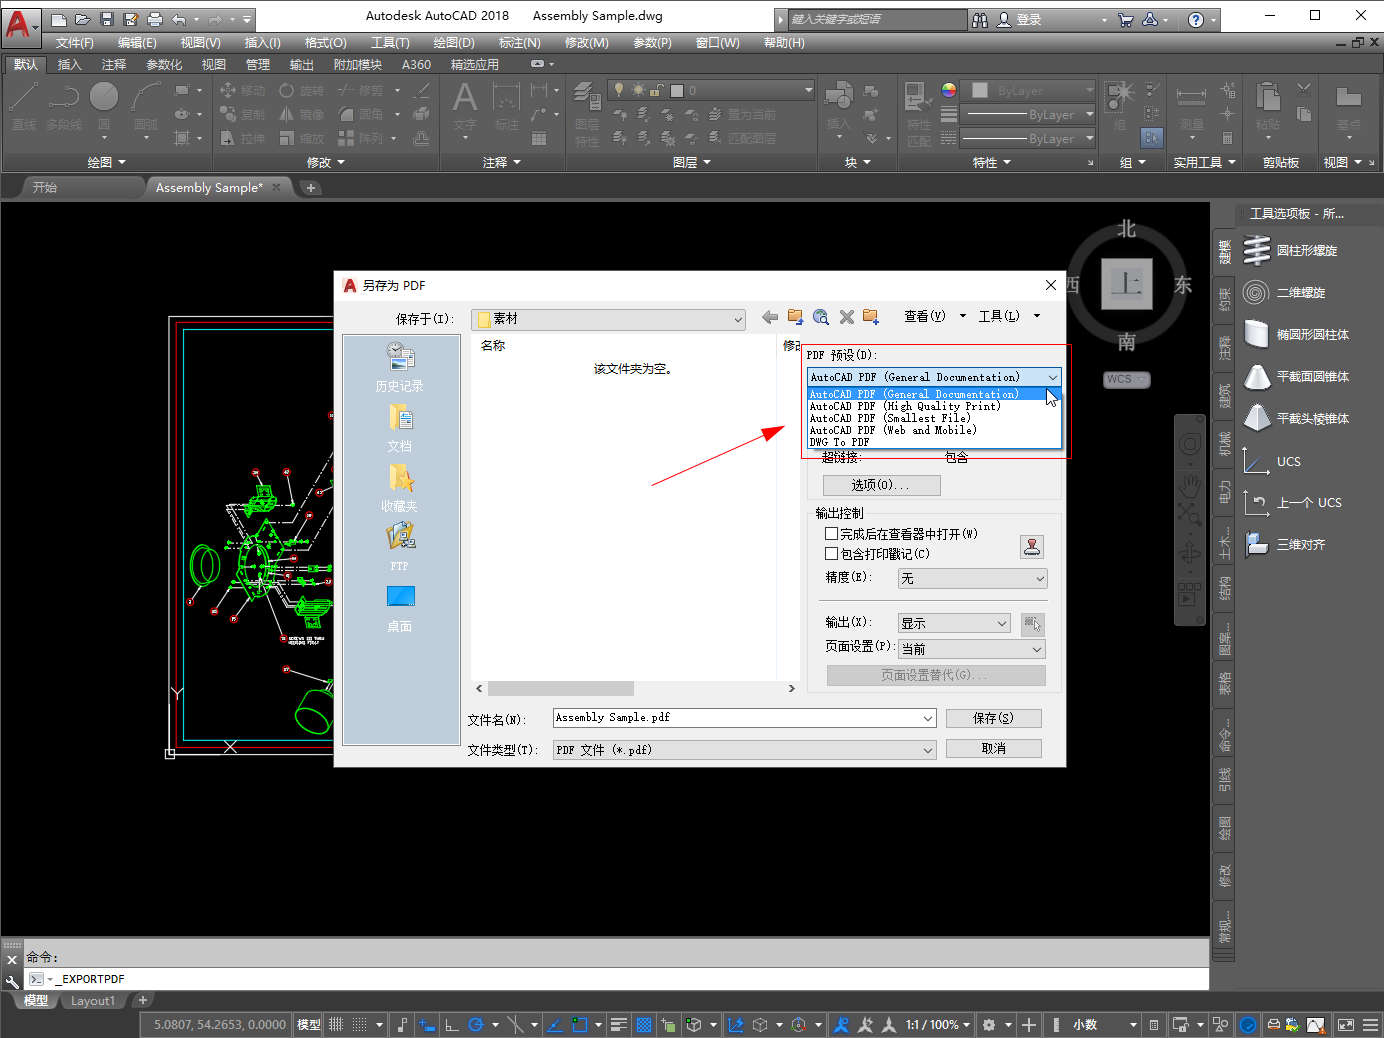This screenshot has width=1384, height=1038.
Task: Click the history (历史记录) shortcut icon
Action: [x=399, y=357]
